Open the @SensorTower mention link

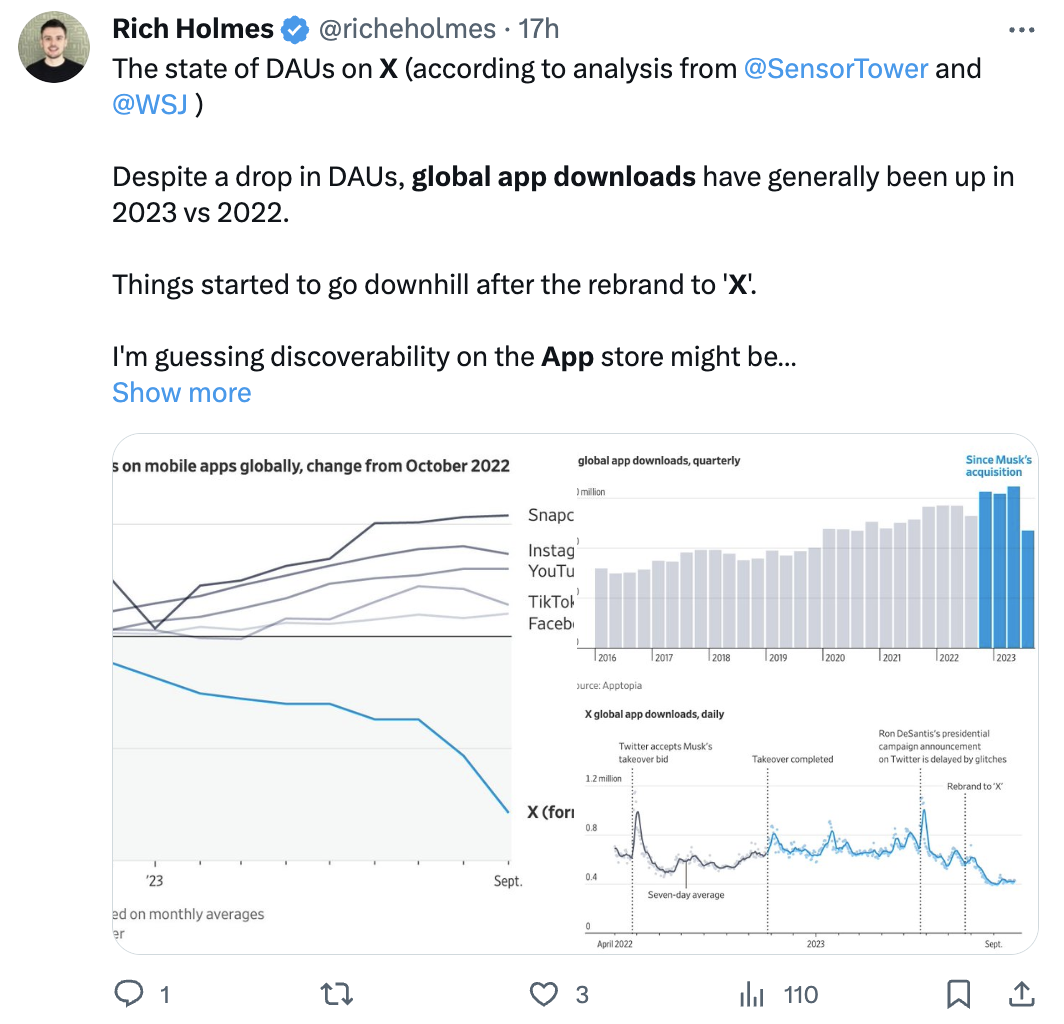point(836,68)
